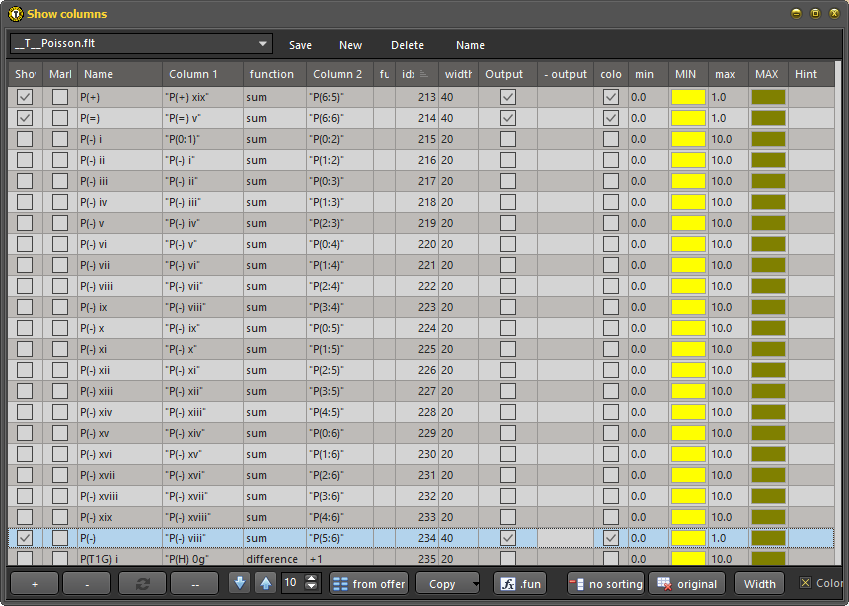Click the 'no sorting' icon button
The image size is (849, 606).
606,584
